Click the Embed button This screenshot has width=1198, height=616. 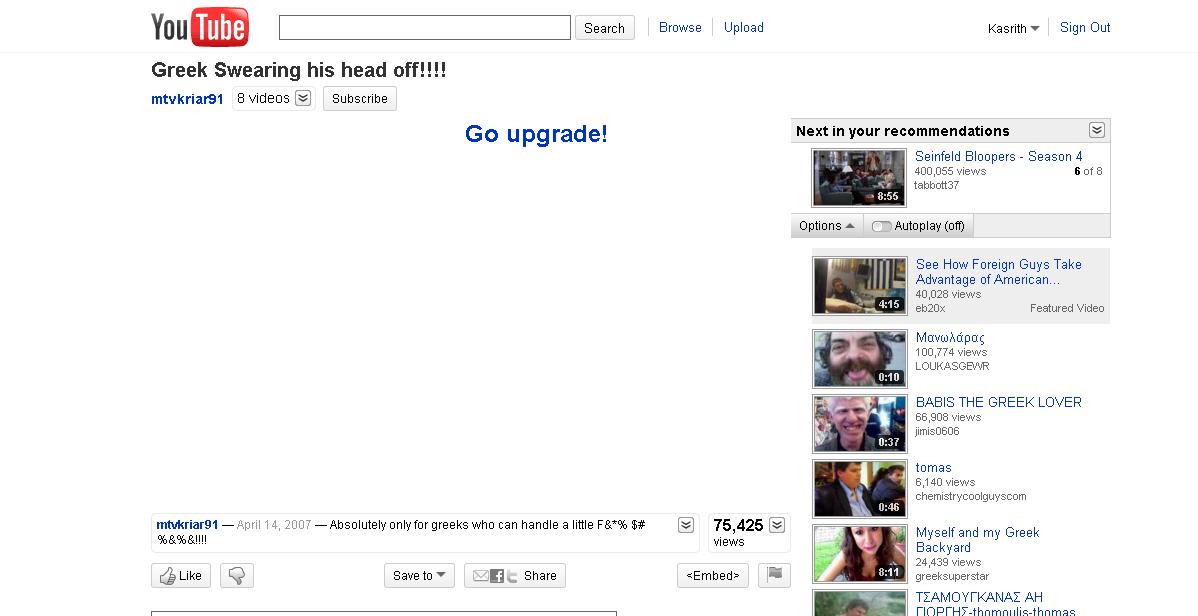pos(713,575)
